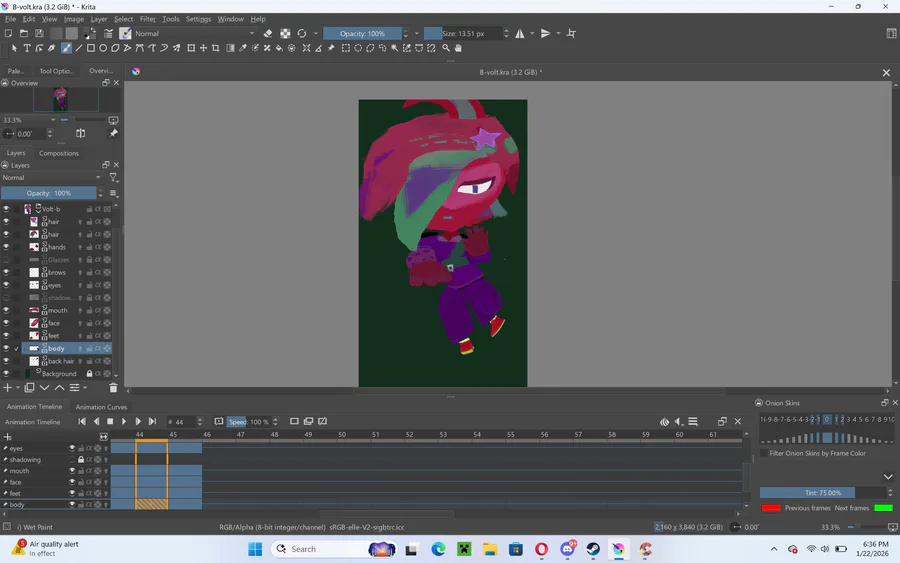This screenshot has height=563, width=900.
Task: Select the Rectangle shape tool
Action: [91, 48]
